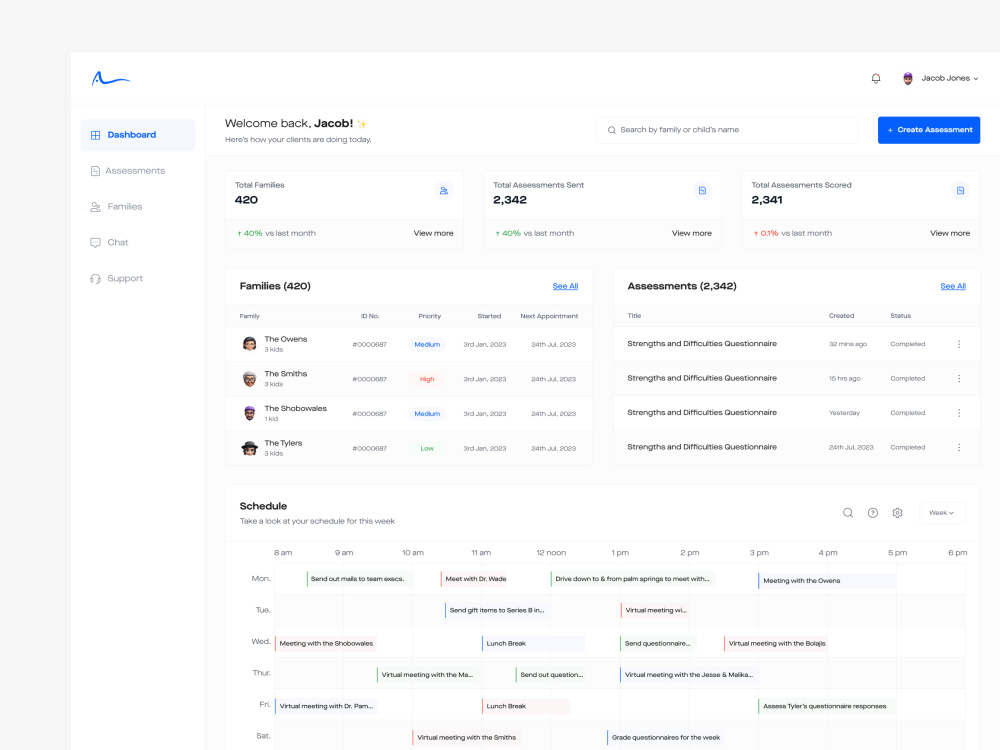This screenshot has height=750, width=1000.
Task: Click the Medium priority badge for The Owens
Action: [x=427, y=344]
